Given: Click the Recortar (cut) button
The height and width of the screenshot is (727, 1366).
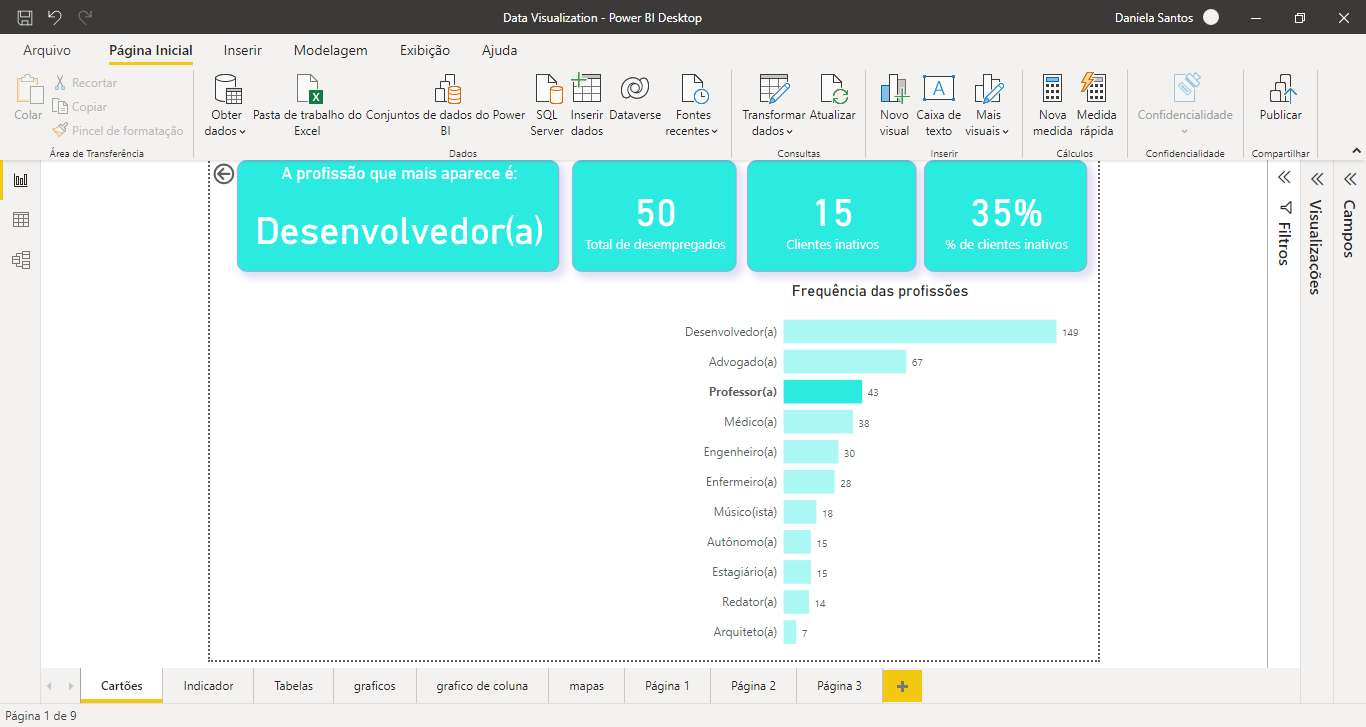Looking at the screenshot, I should click(85, 83).
